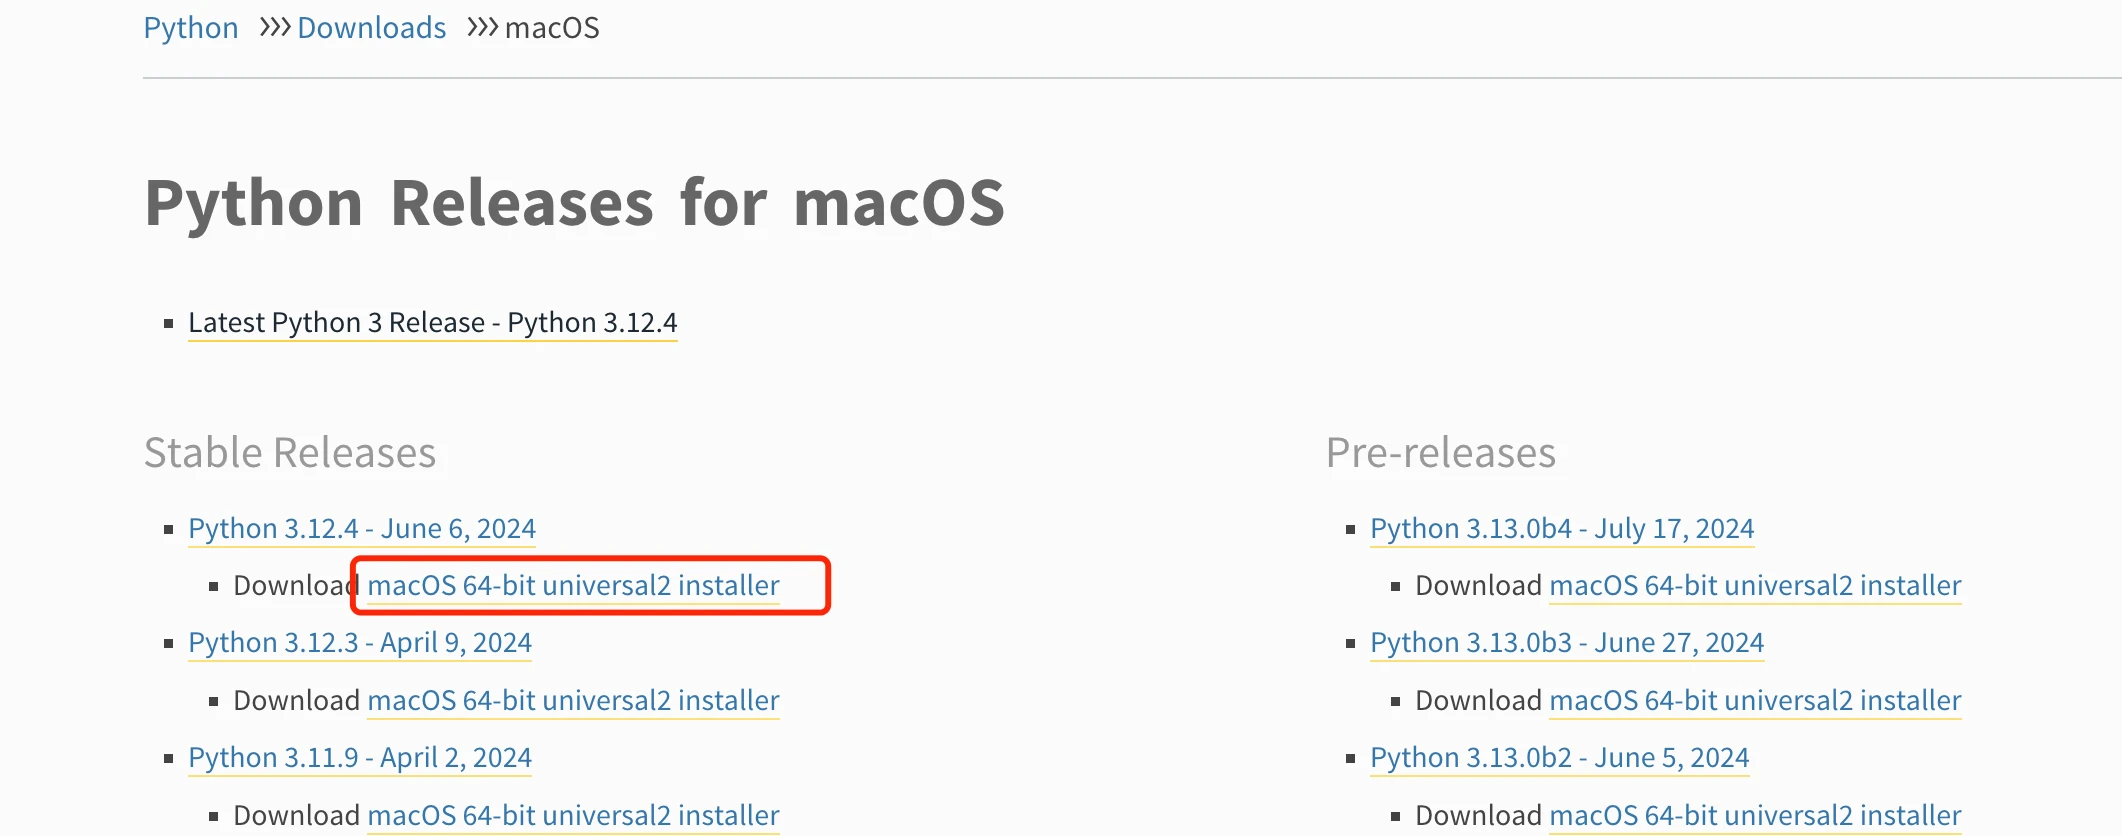Open the Python 3.12.4 release page
Image resolution: width=2122 pixels, height=836 pixels.
pyautogui.click(x=361, y=528)
